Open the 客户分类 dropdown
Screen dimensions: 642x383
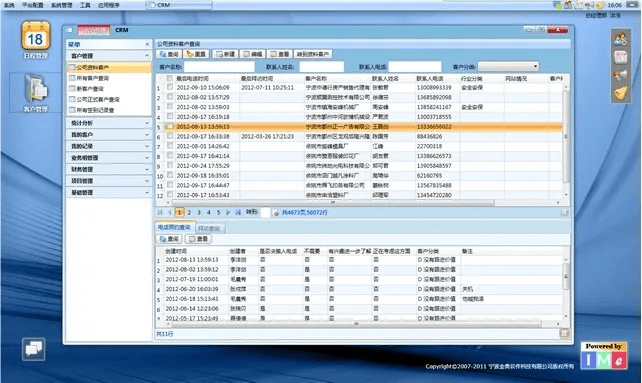(x=508, y=66)
